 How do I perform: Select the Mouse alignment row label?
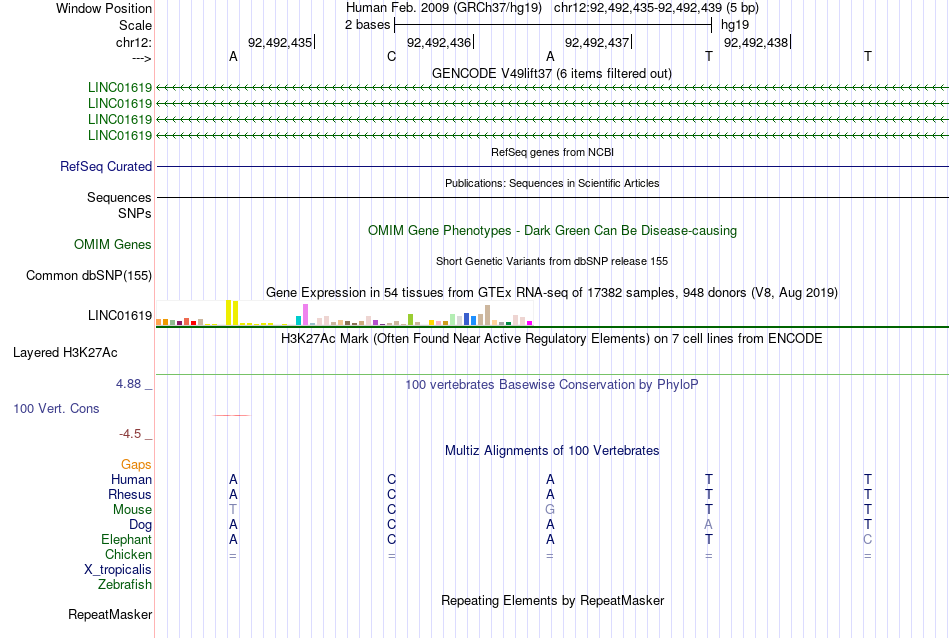click(132, 510)
